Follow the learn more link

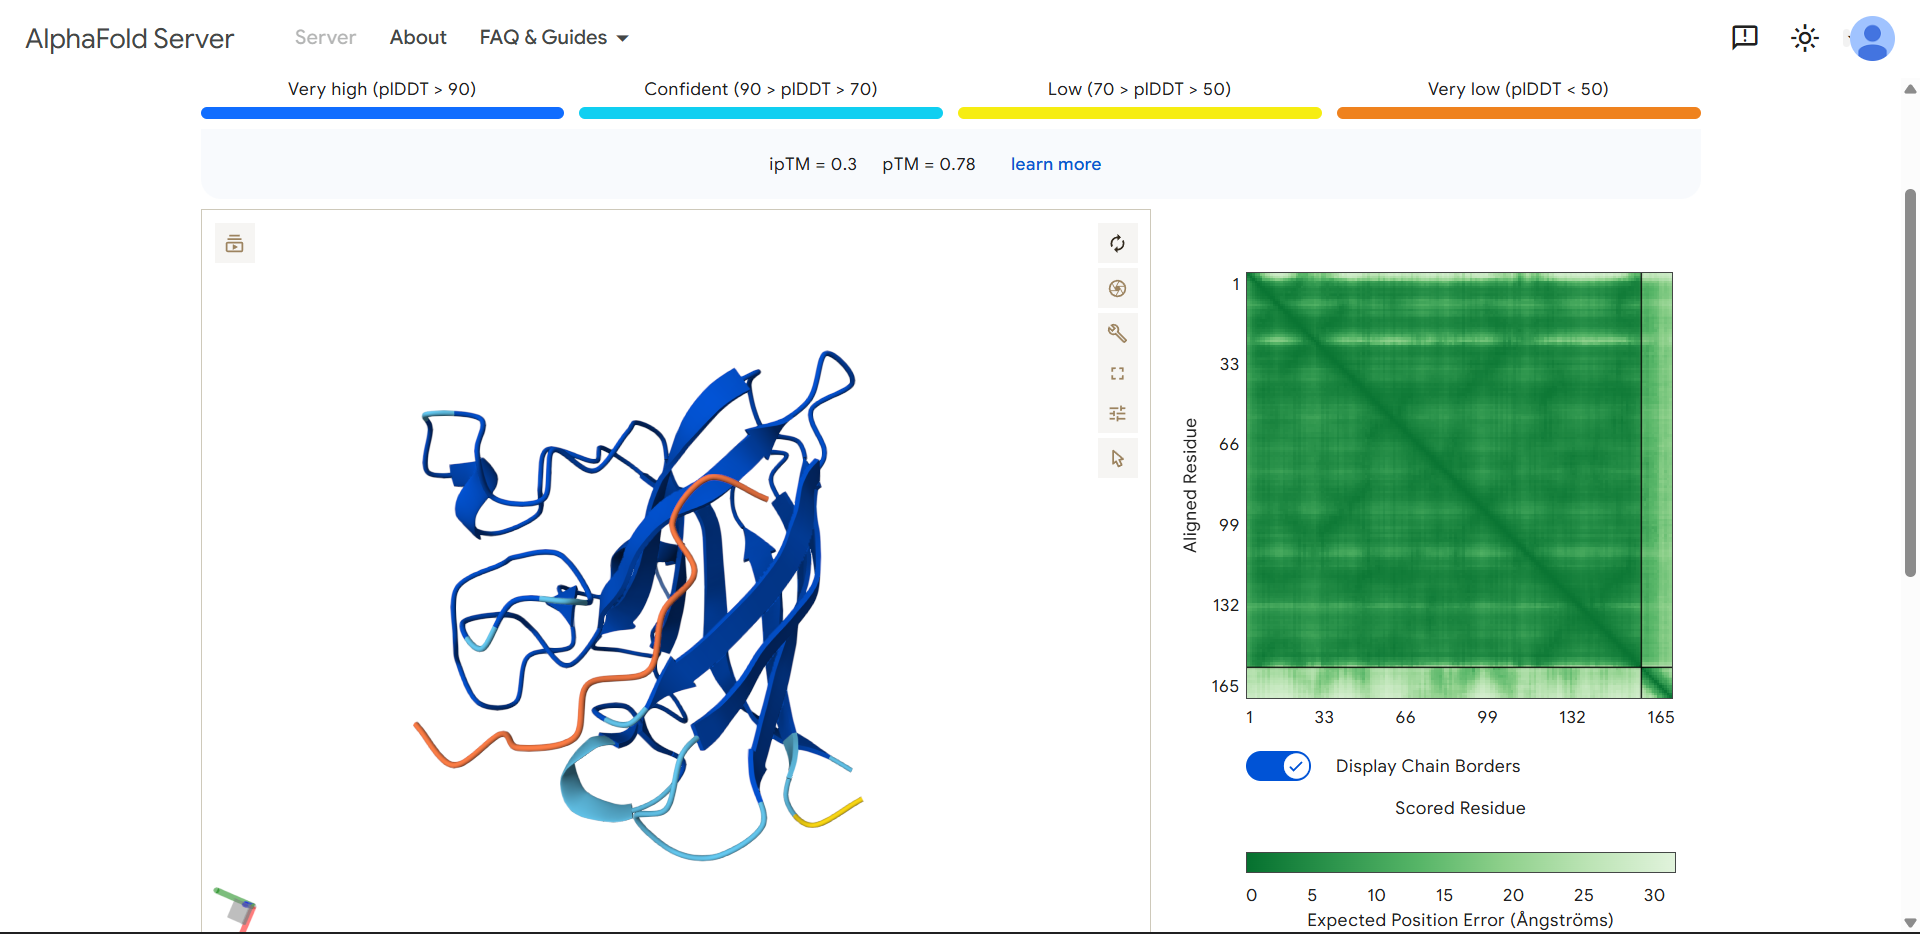pos(1055,164)
